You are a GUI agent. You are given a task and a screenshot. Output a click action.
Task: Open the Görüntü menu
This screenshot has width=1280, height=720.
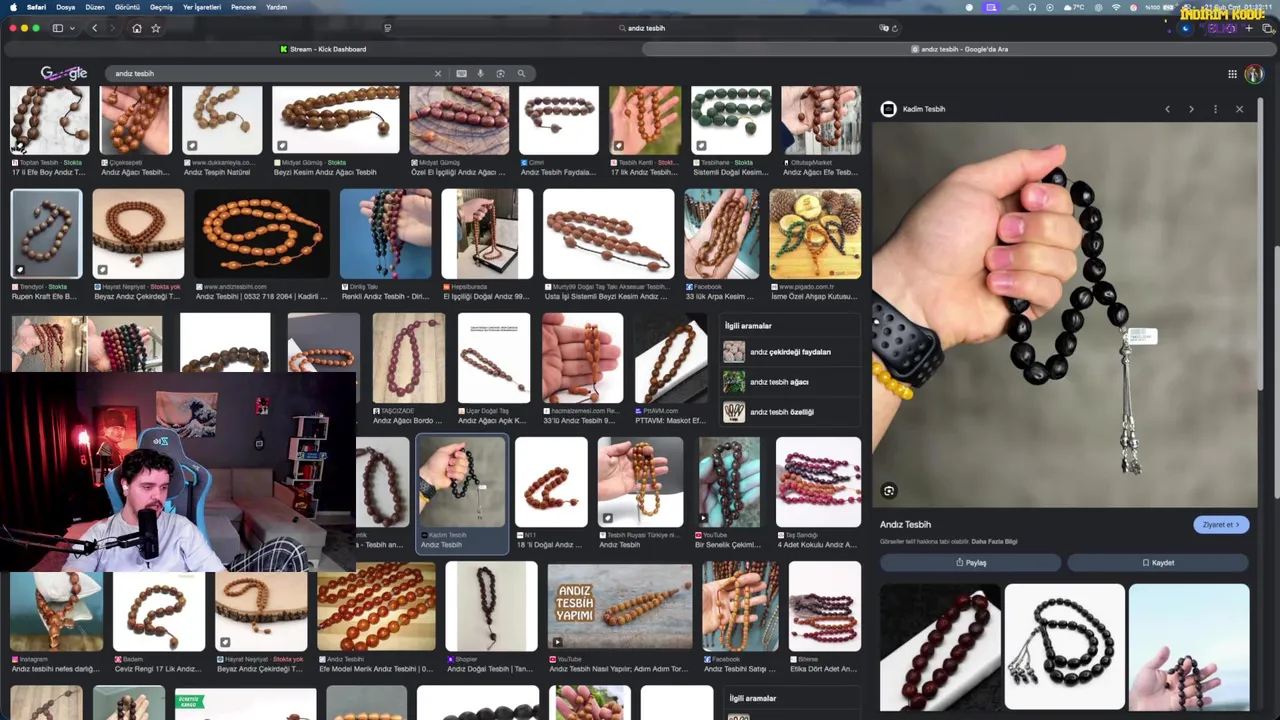[x=127, y=7]
